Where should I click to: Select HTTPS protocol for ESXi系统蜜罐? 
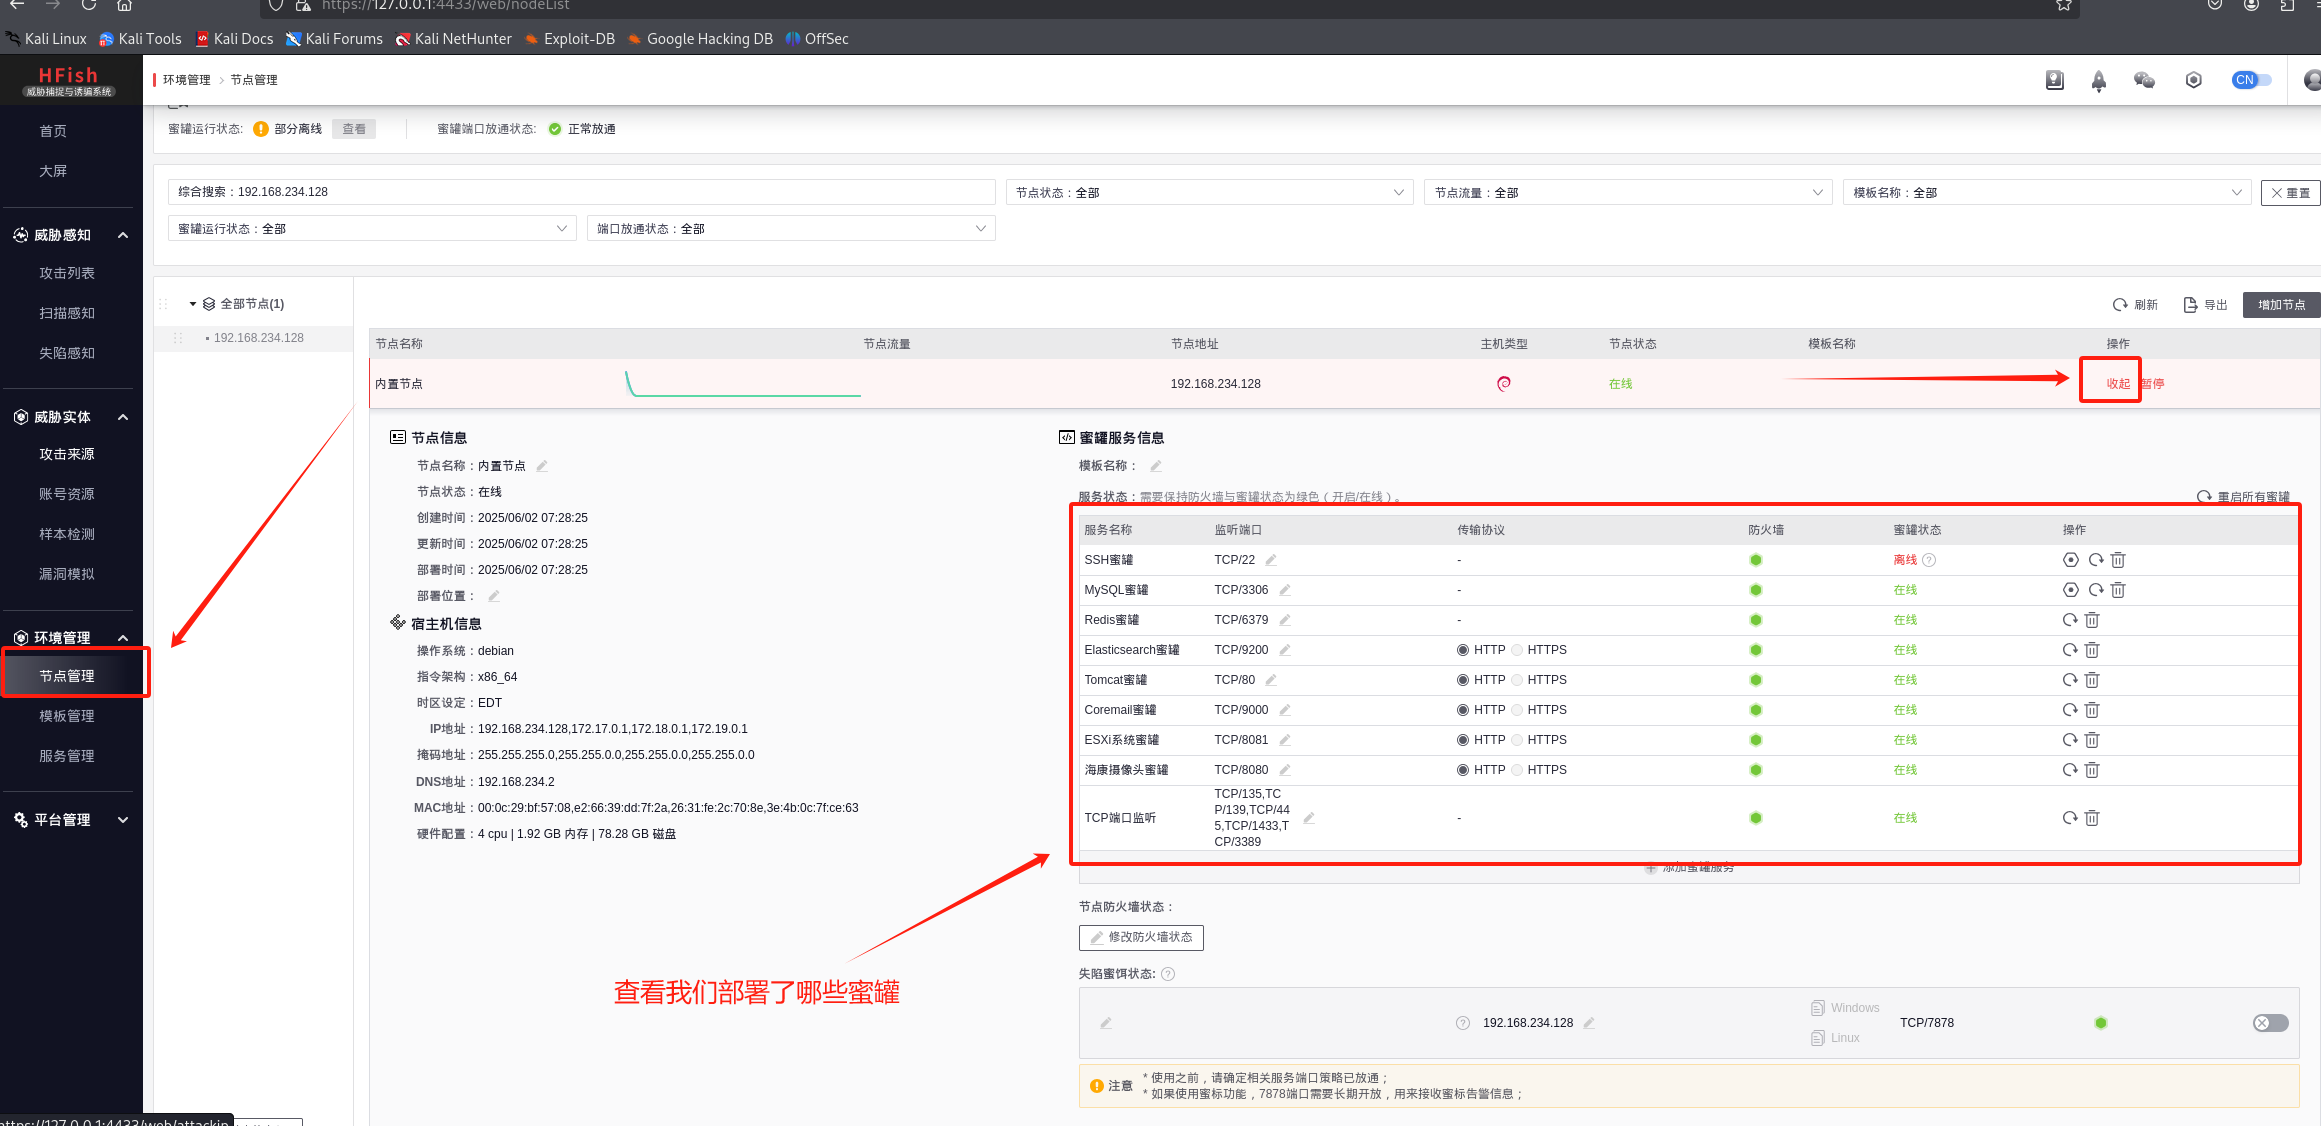click(1518, 740)
